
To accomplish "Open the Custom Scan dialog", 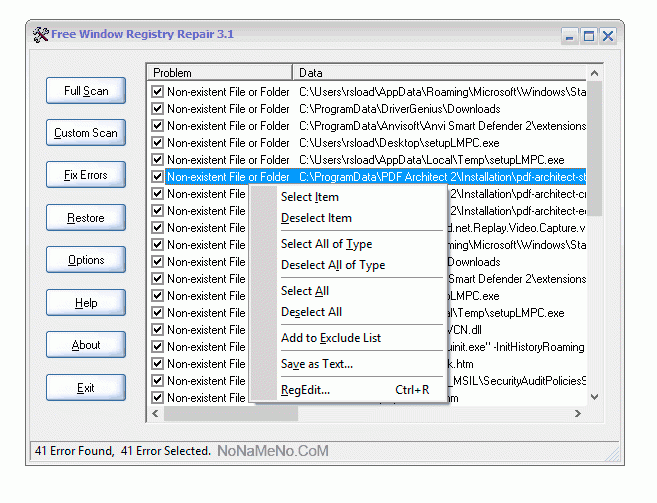I will [86, 133].
